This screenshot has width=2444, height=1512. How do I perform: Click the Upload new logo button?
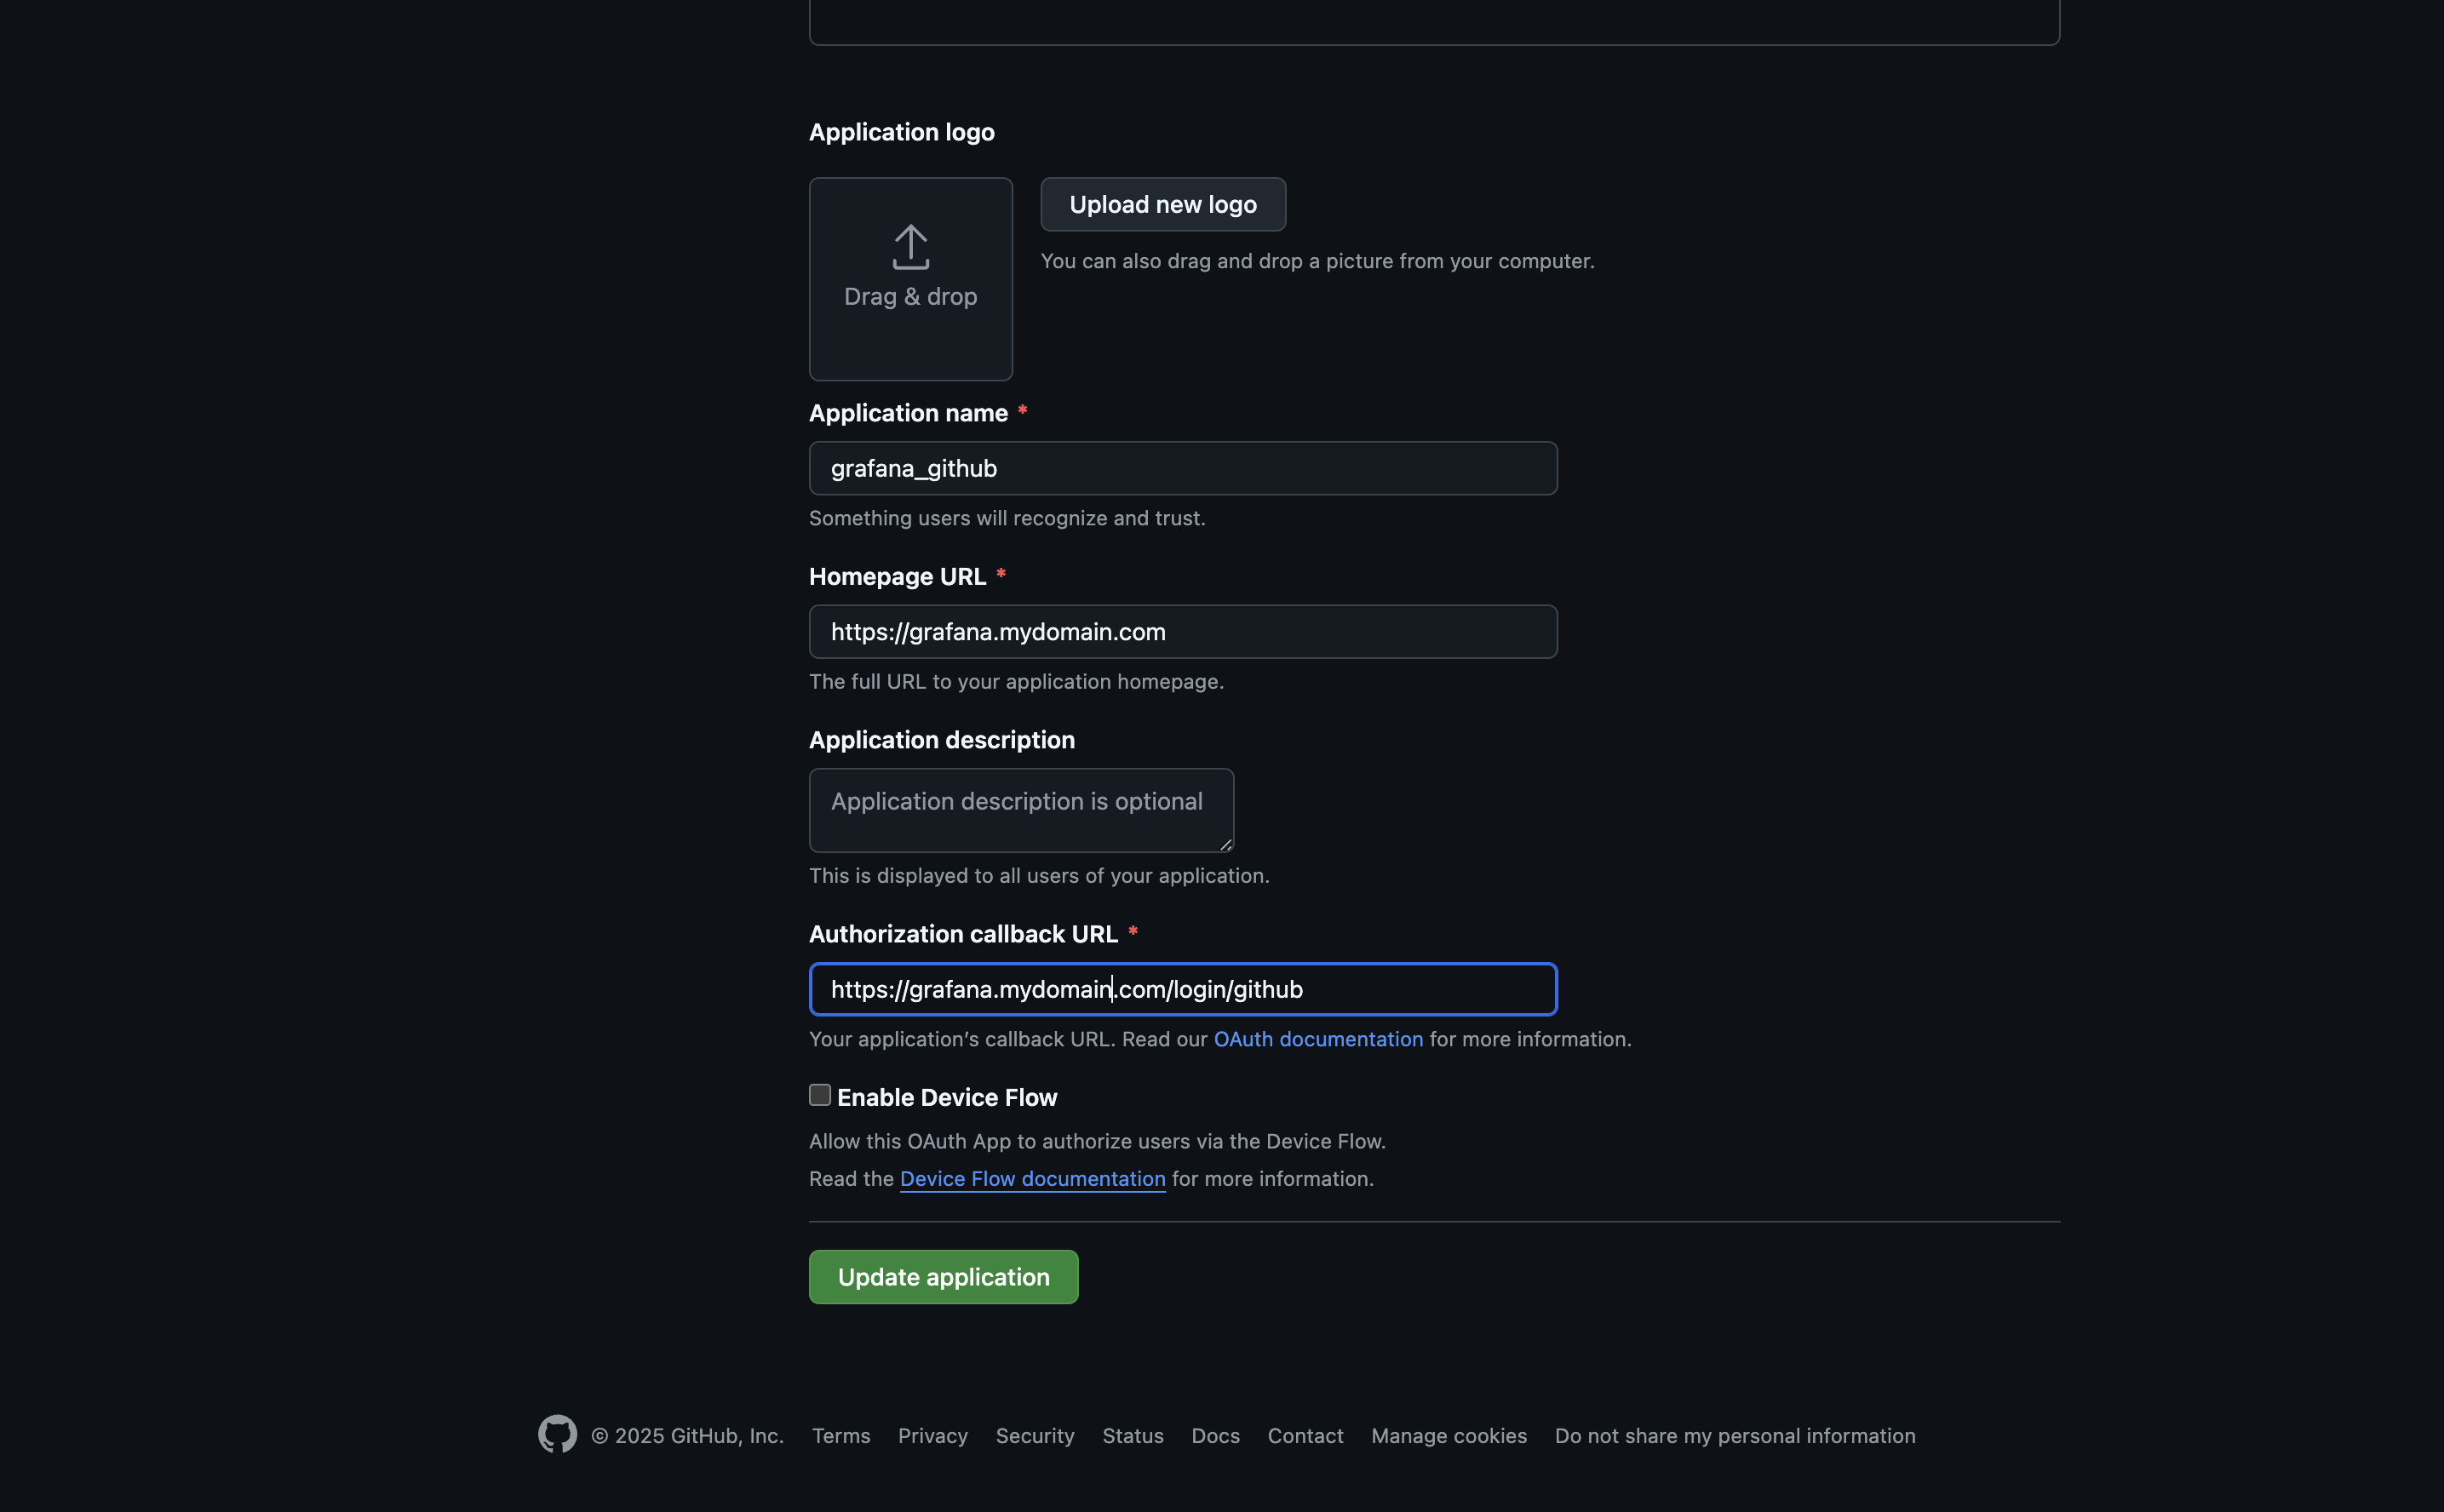[1162, 205]
